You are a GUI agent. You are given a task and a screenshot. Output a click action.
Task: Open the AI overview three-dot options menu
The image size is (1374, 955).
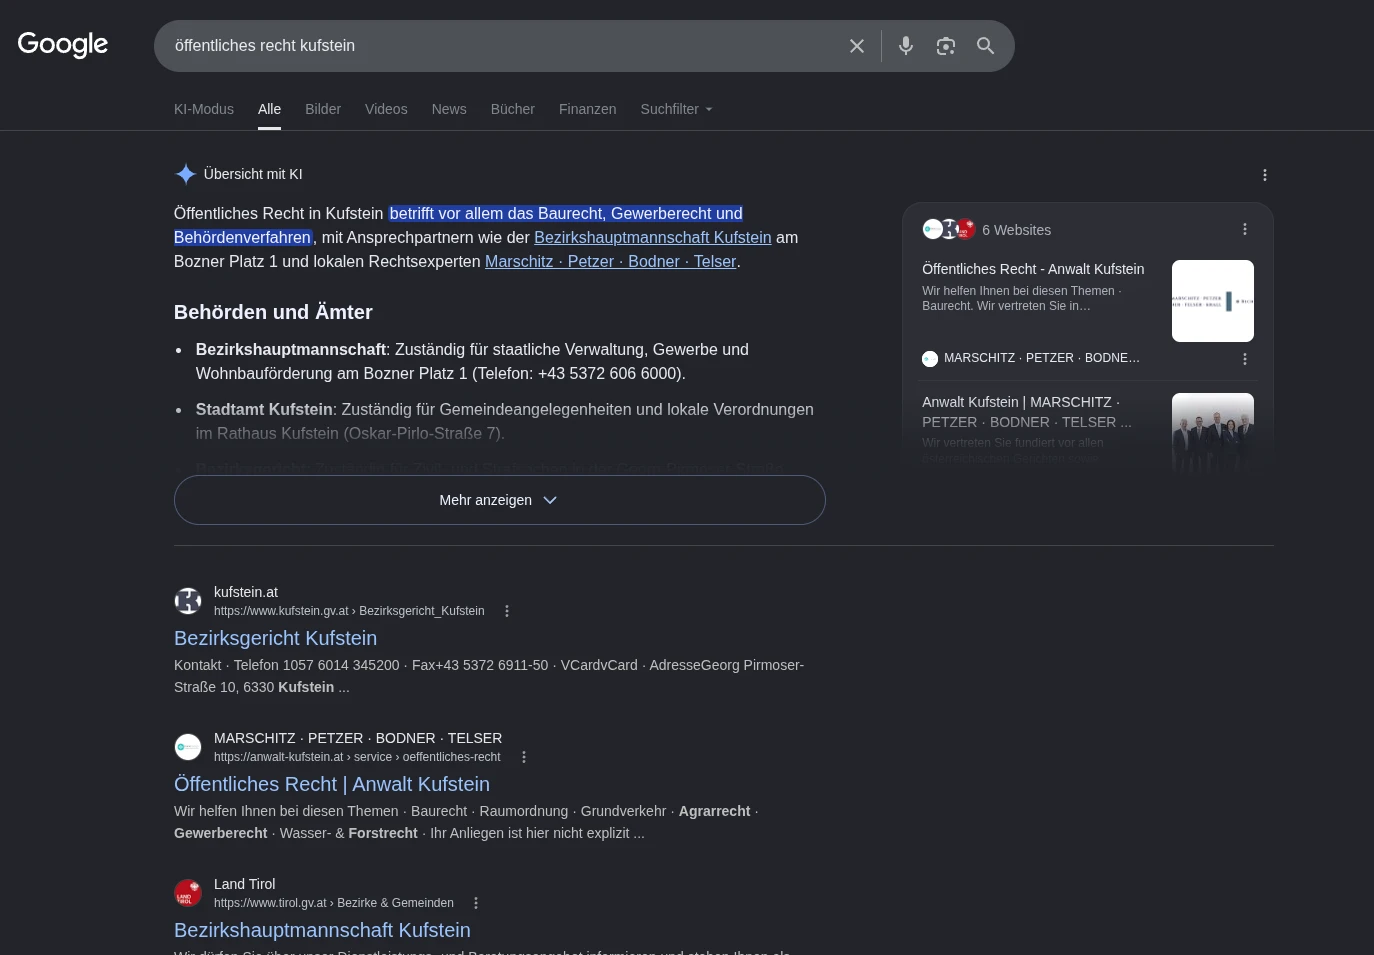1265,175
